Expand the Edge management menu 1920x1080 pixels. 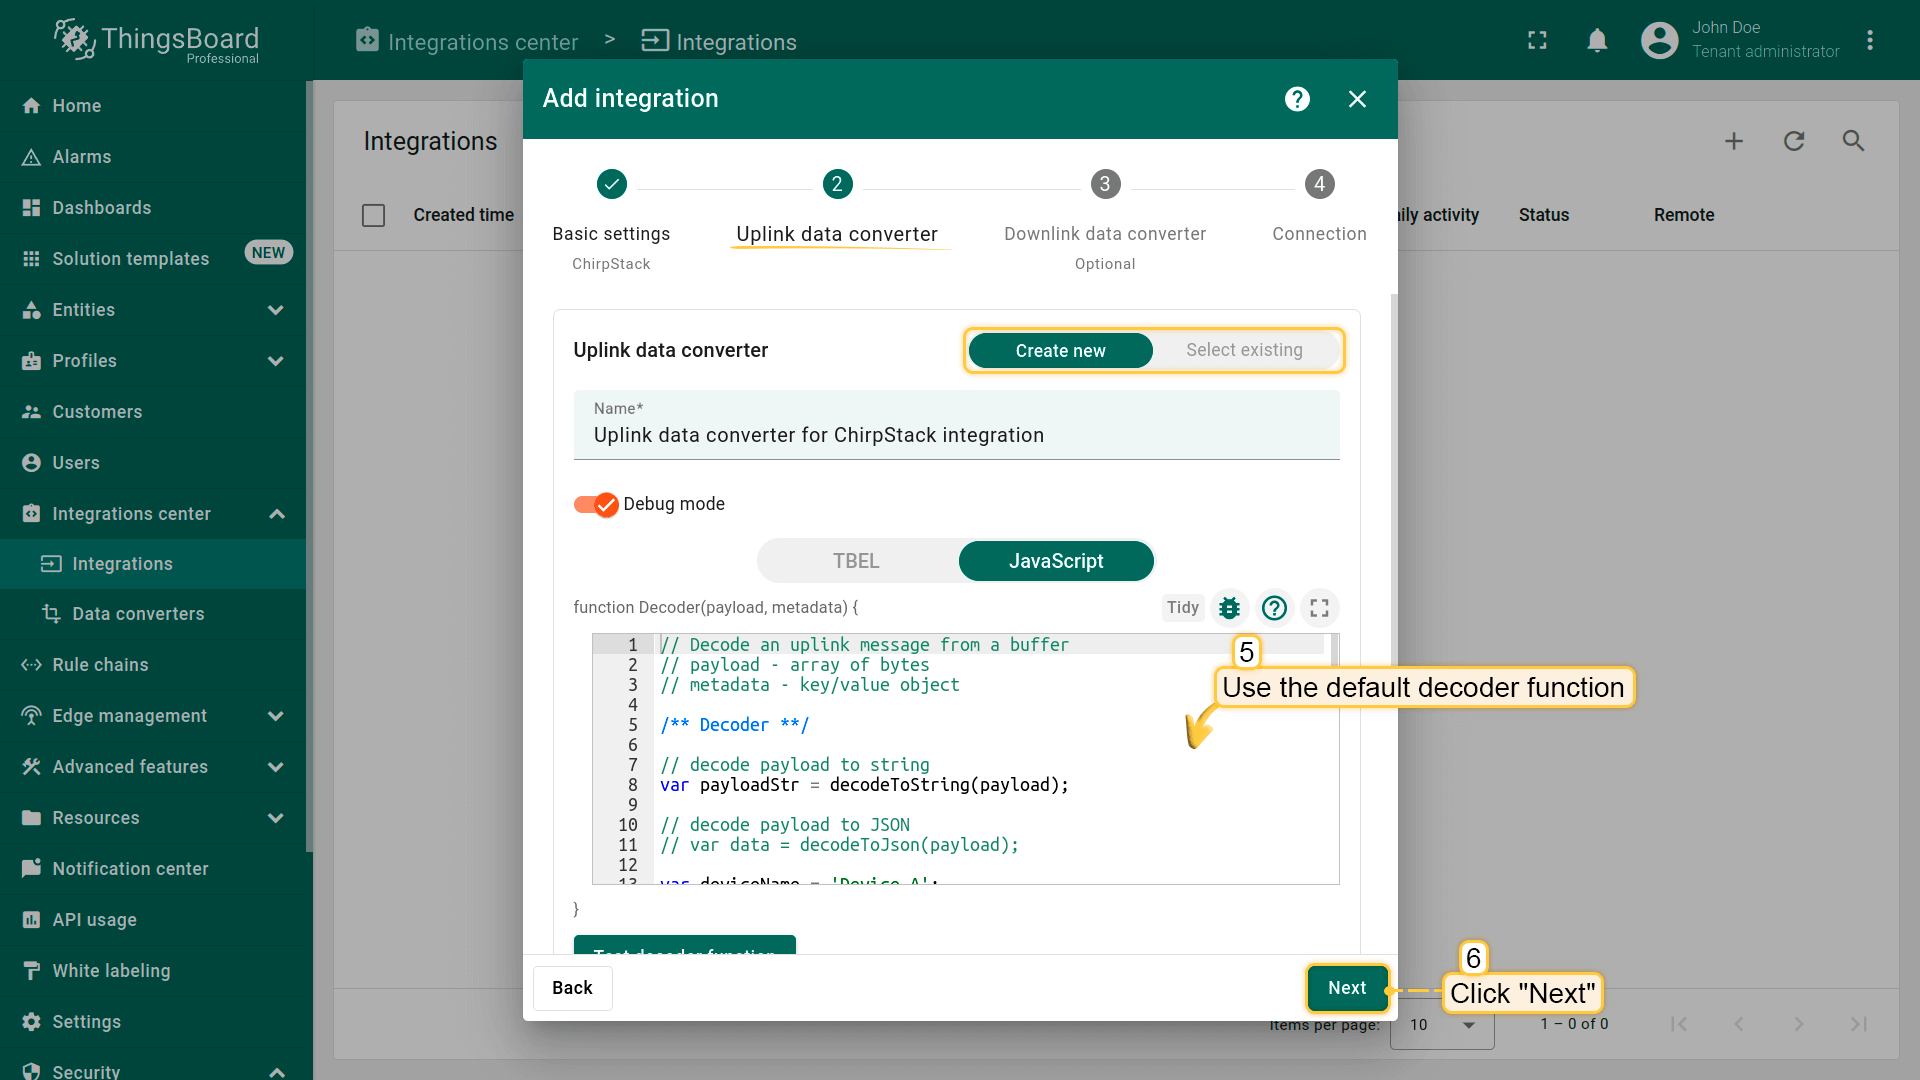pos(276,716)
